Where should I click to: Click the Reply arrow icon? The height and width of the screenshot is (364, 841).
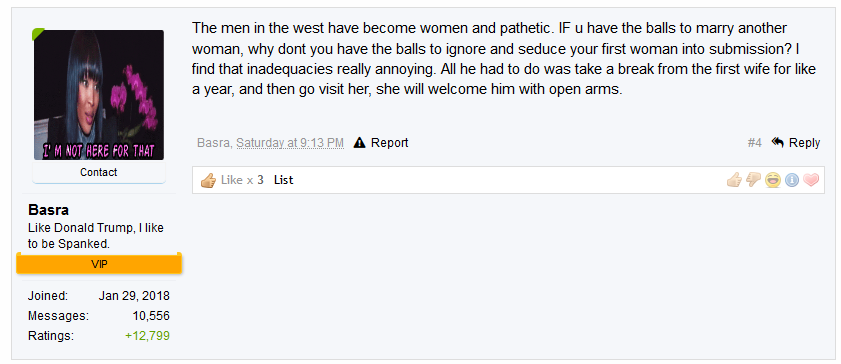777,142
